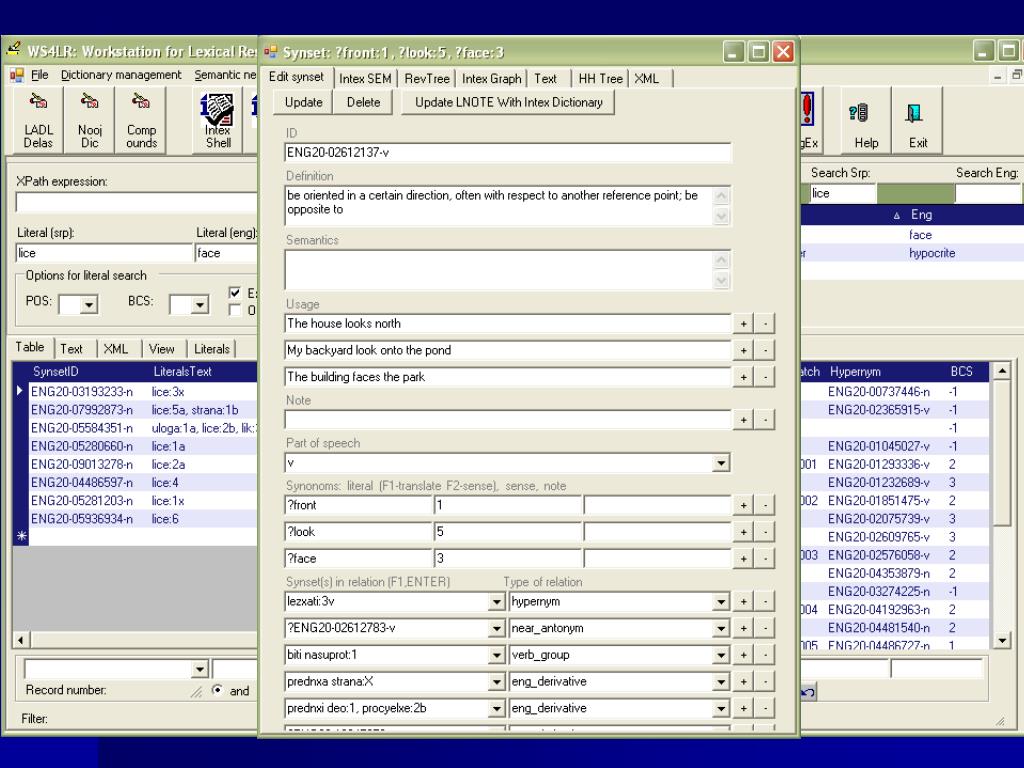Click the synset ID field 'ENG20-02612137-v'
This screenshot has width=1024, height=768.
pyautogui.click(x=507, y=153)
